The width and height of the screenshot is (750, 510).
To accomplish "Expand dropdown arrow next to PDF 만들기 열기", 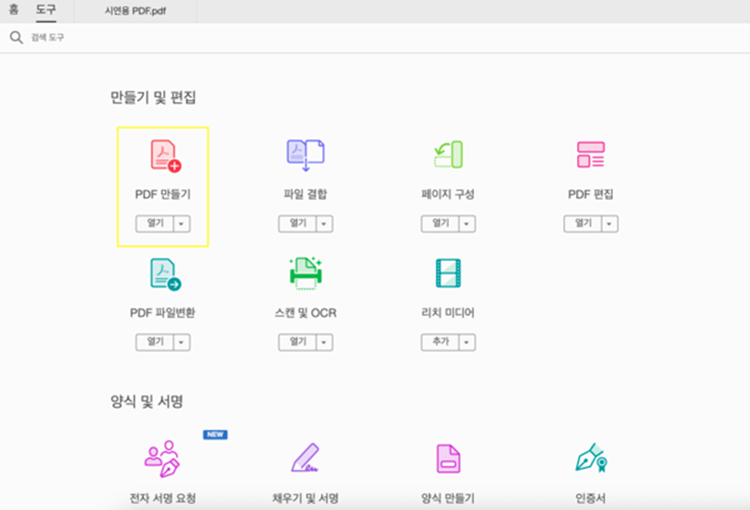I will tap(182, 223).
